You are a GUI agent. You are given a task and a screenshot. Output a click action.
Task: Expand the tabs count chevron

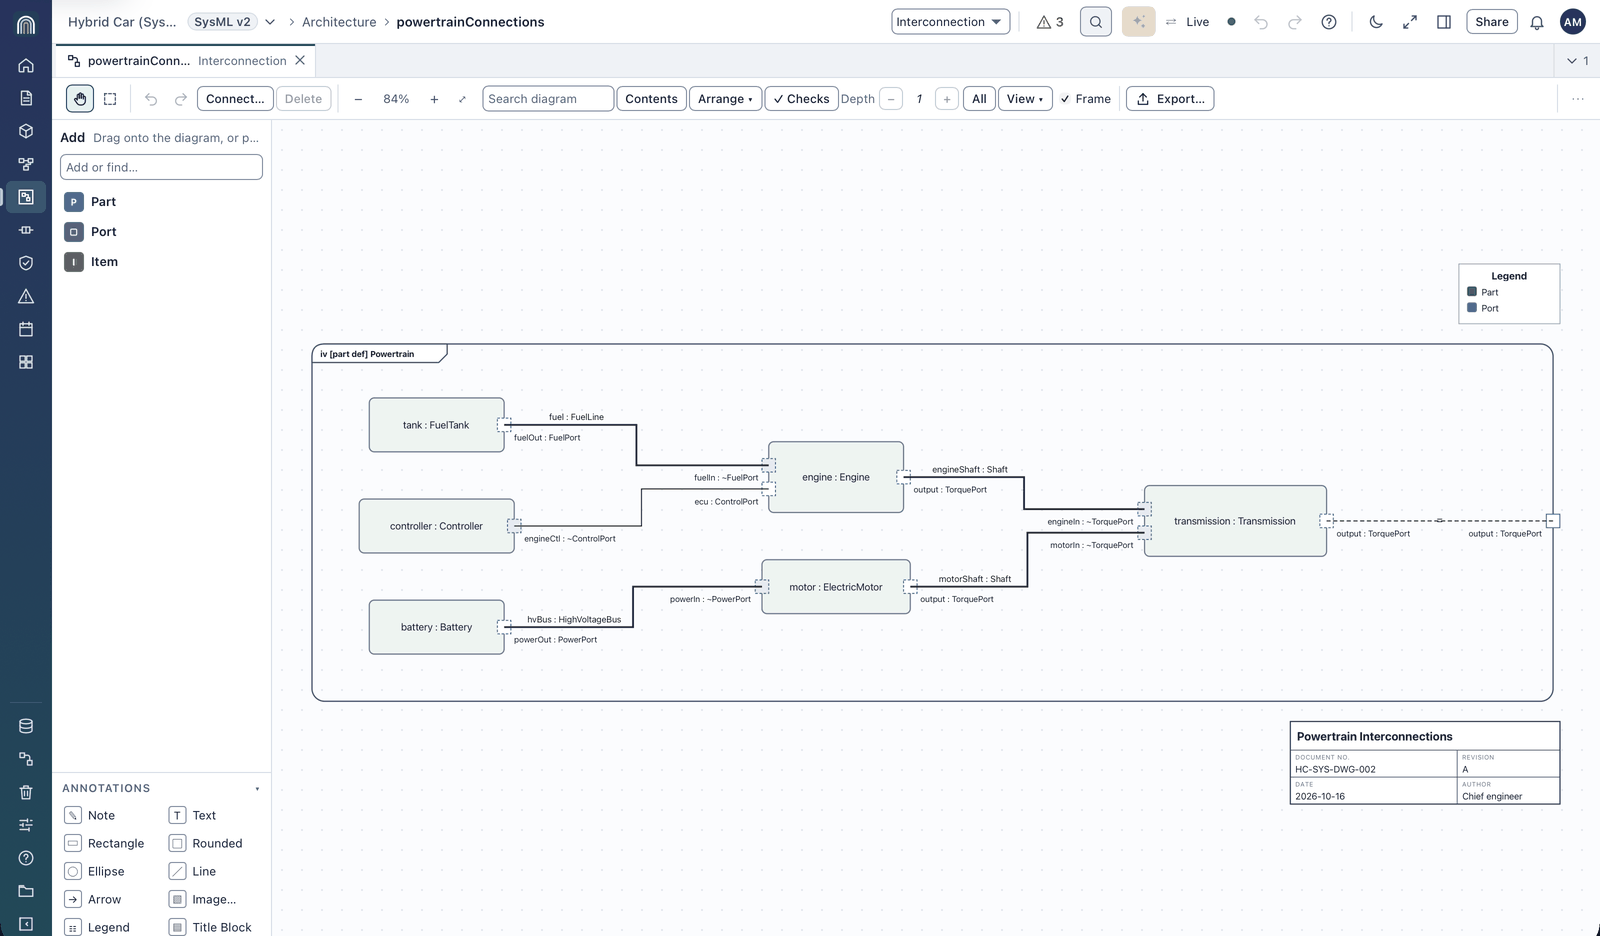click(x=1578, y=61)
